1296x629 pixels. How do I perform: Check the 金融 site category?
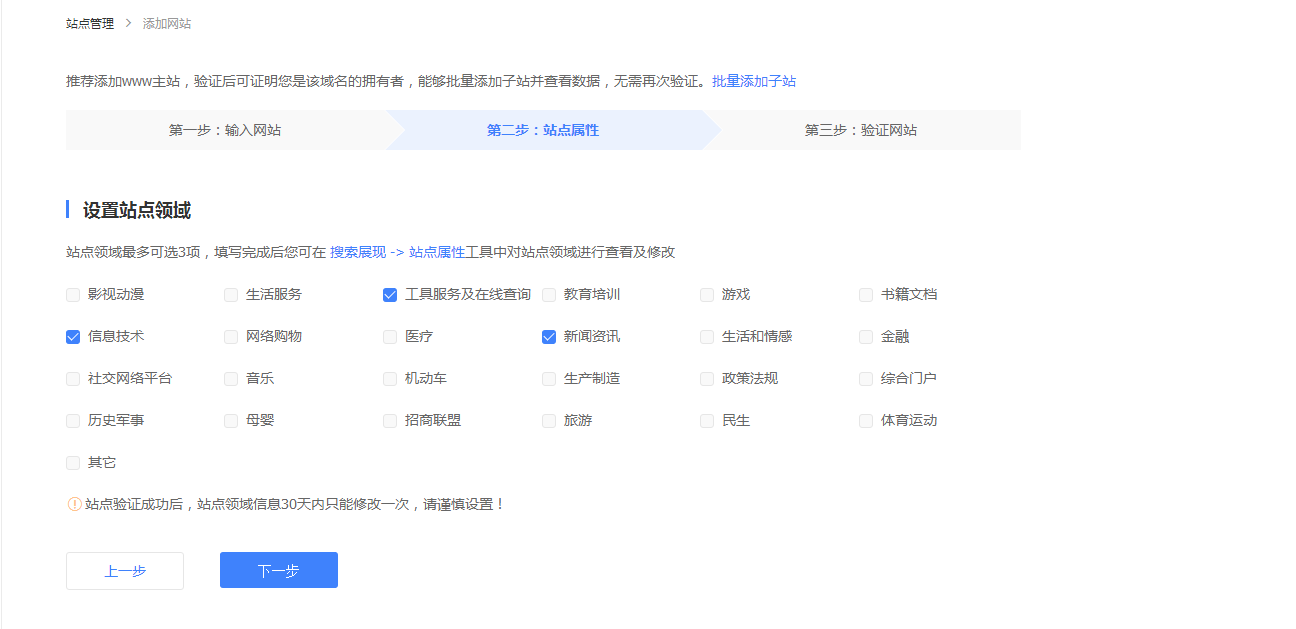point(865,336)
